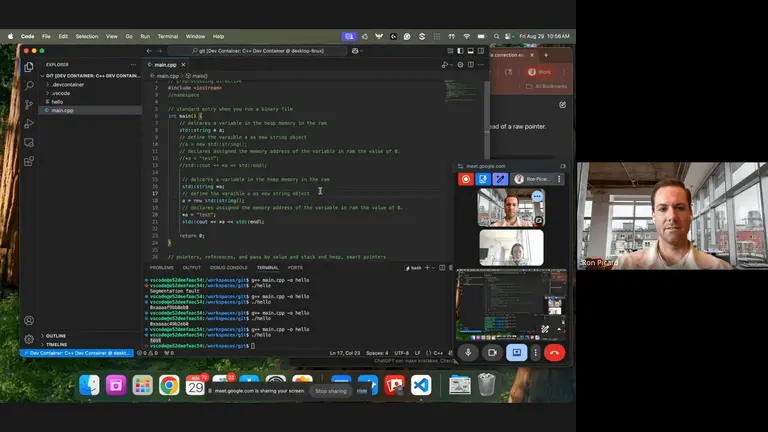768x432 pixels.
Task: Click the UTF-8 encoding indicator
Action: pos(402,353)
